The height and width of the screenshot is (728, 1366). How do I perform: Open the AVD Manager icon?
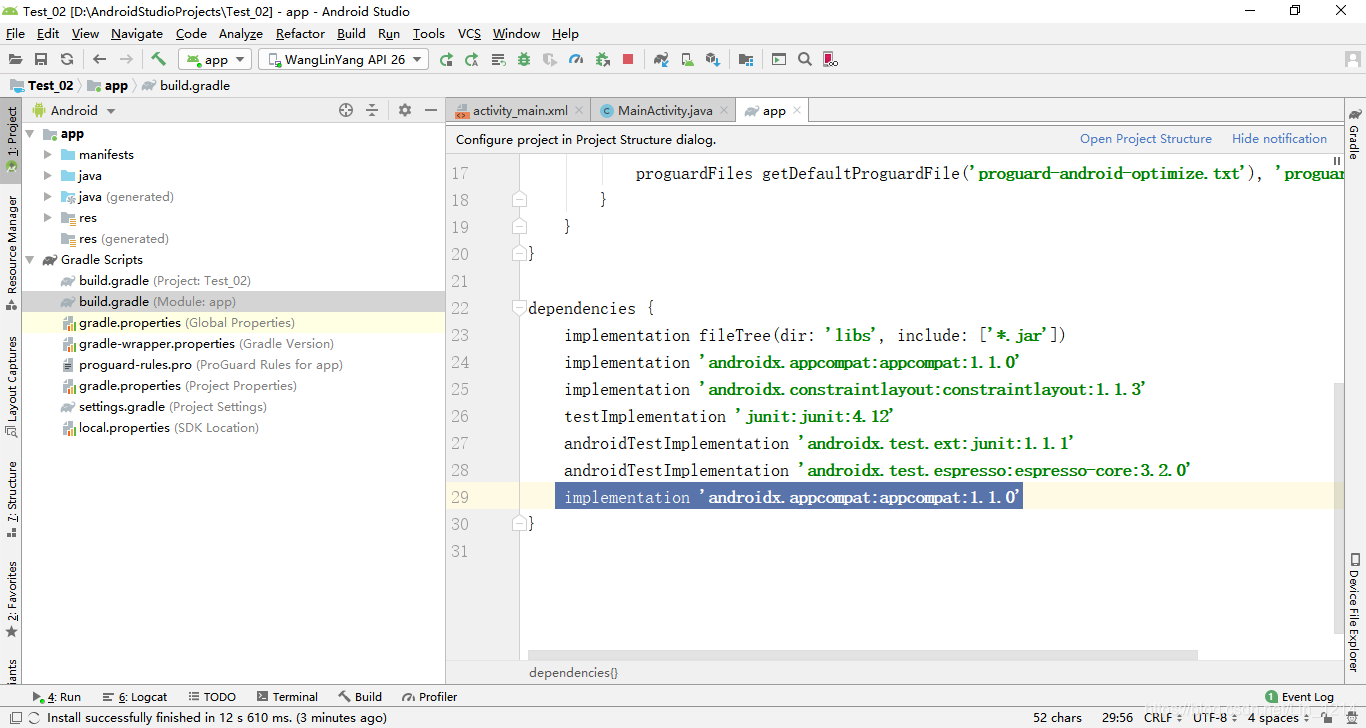tap(687, 60)
